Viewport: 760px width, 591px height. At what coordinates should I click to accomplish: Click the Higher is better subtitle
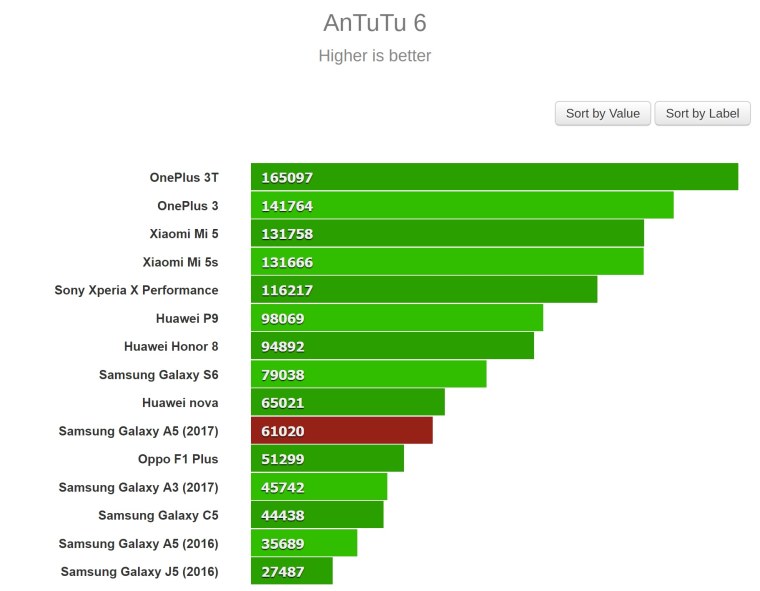pyautogui.click(x=375, y=56)
